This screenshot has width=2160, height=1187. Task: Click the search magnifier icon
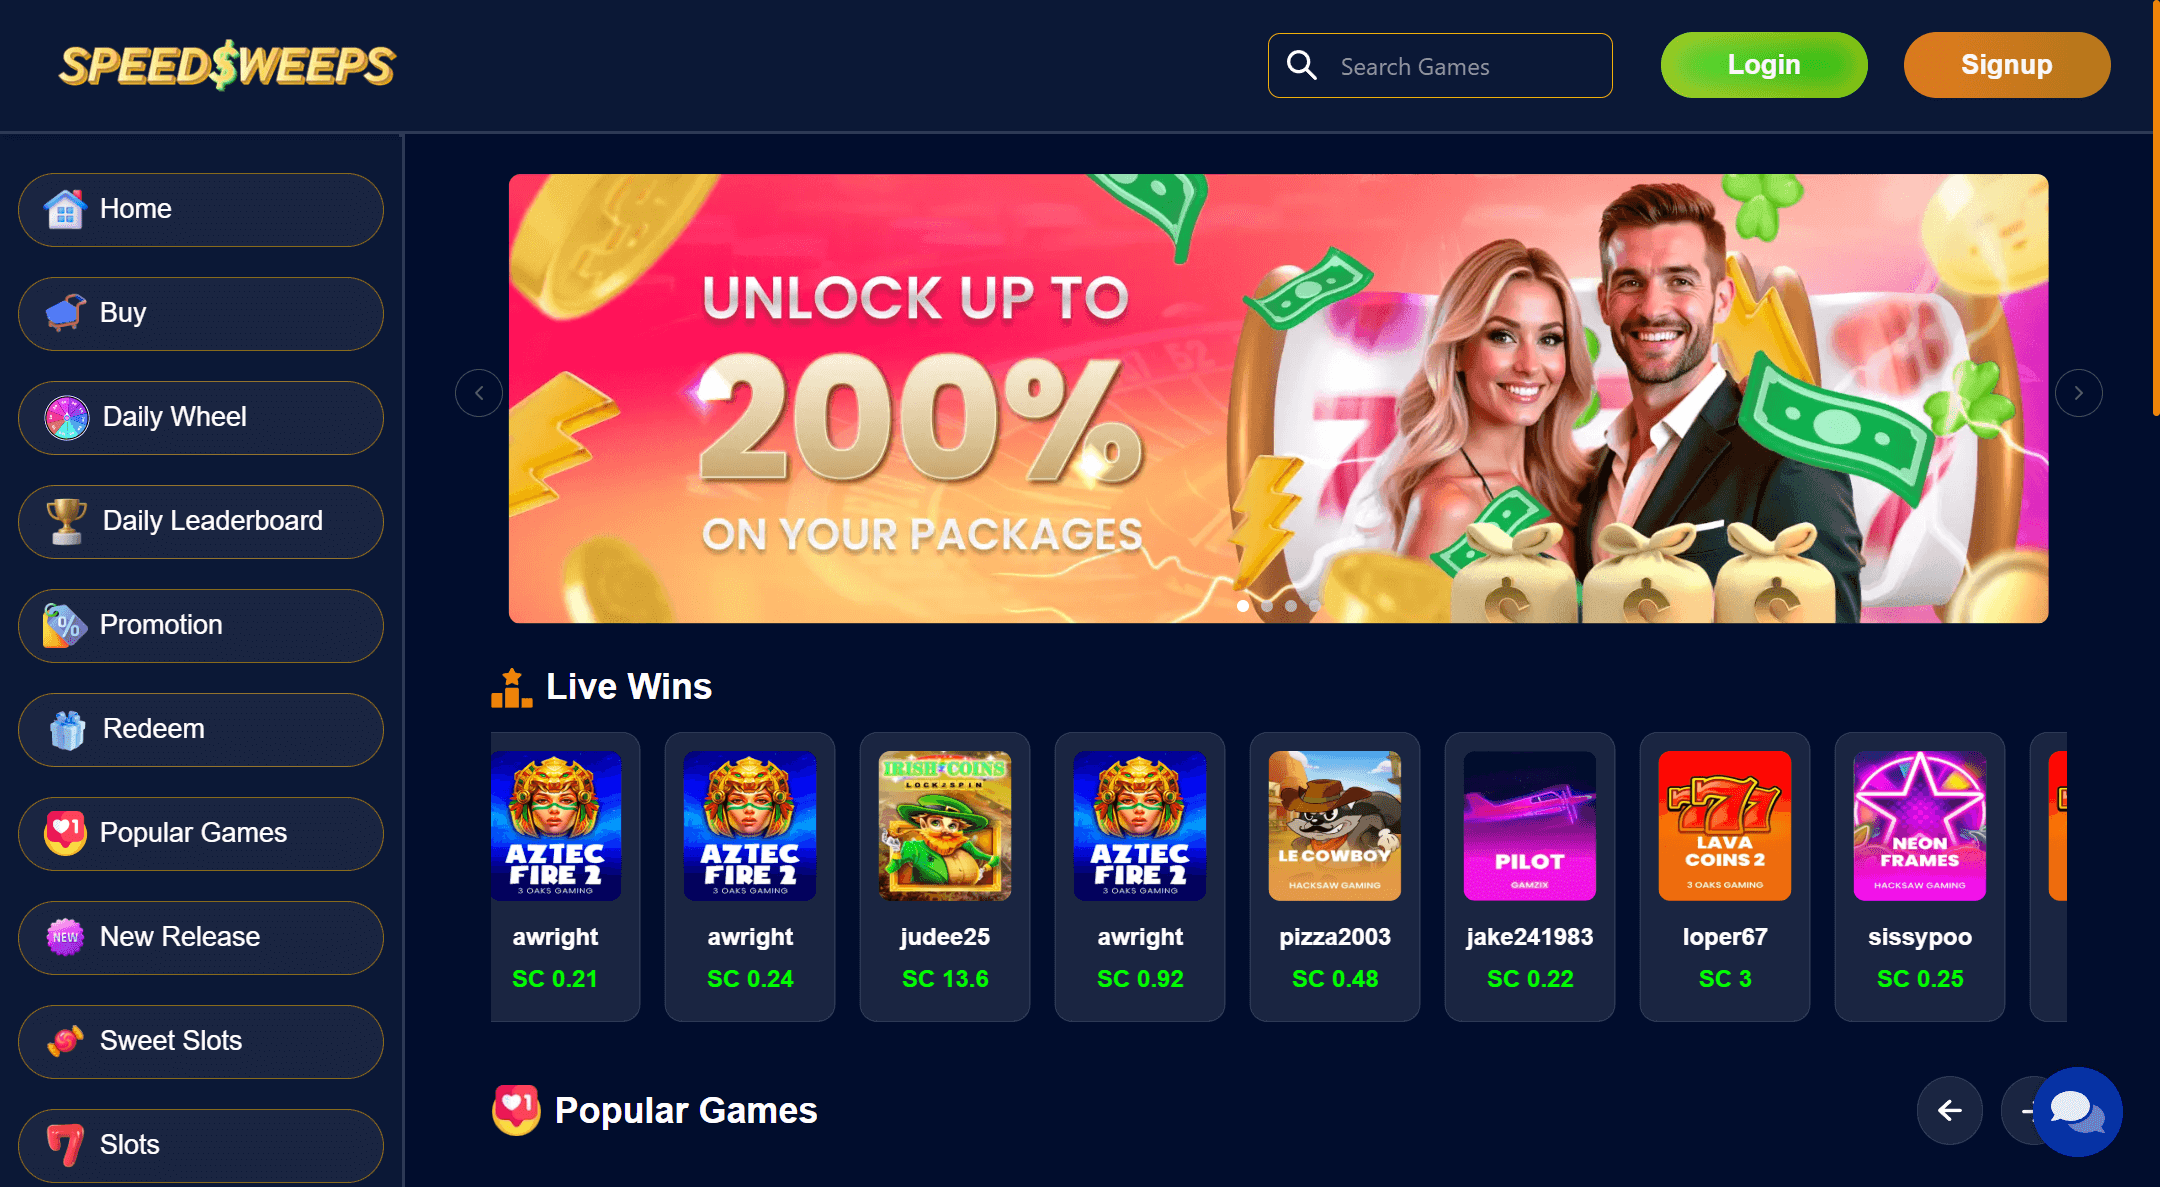1301,65
